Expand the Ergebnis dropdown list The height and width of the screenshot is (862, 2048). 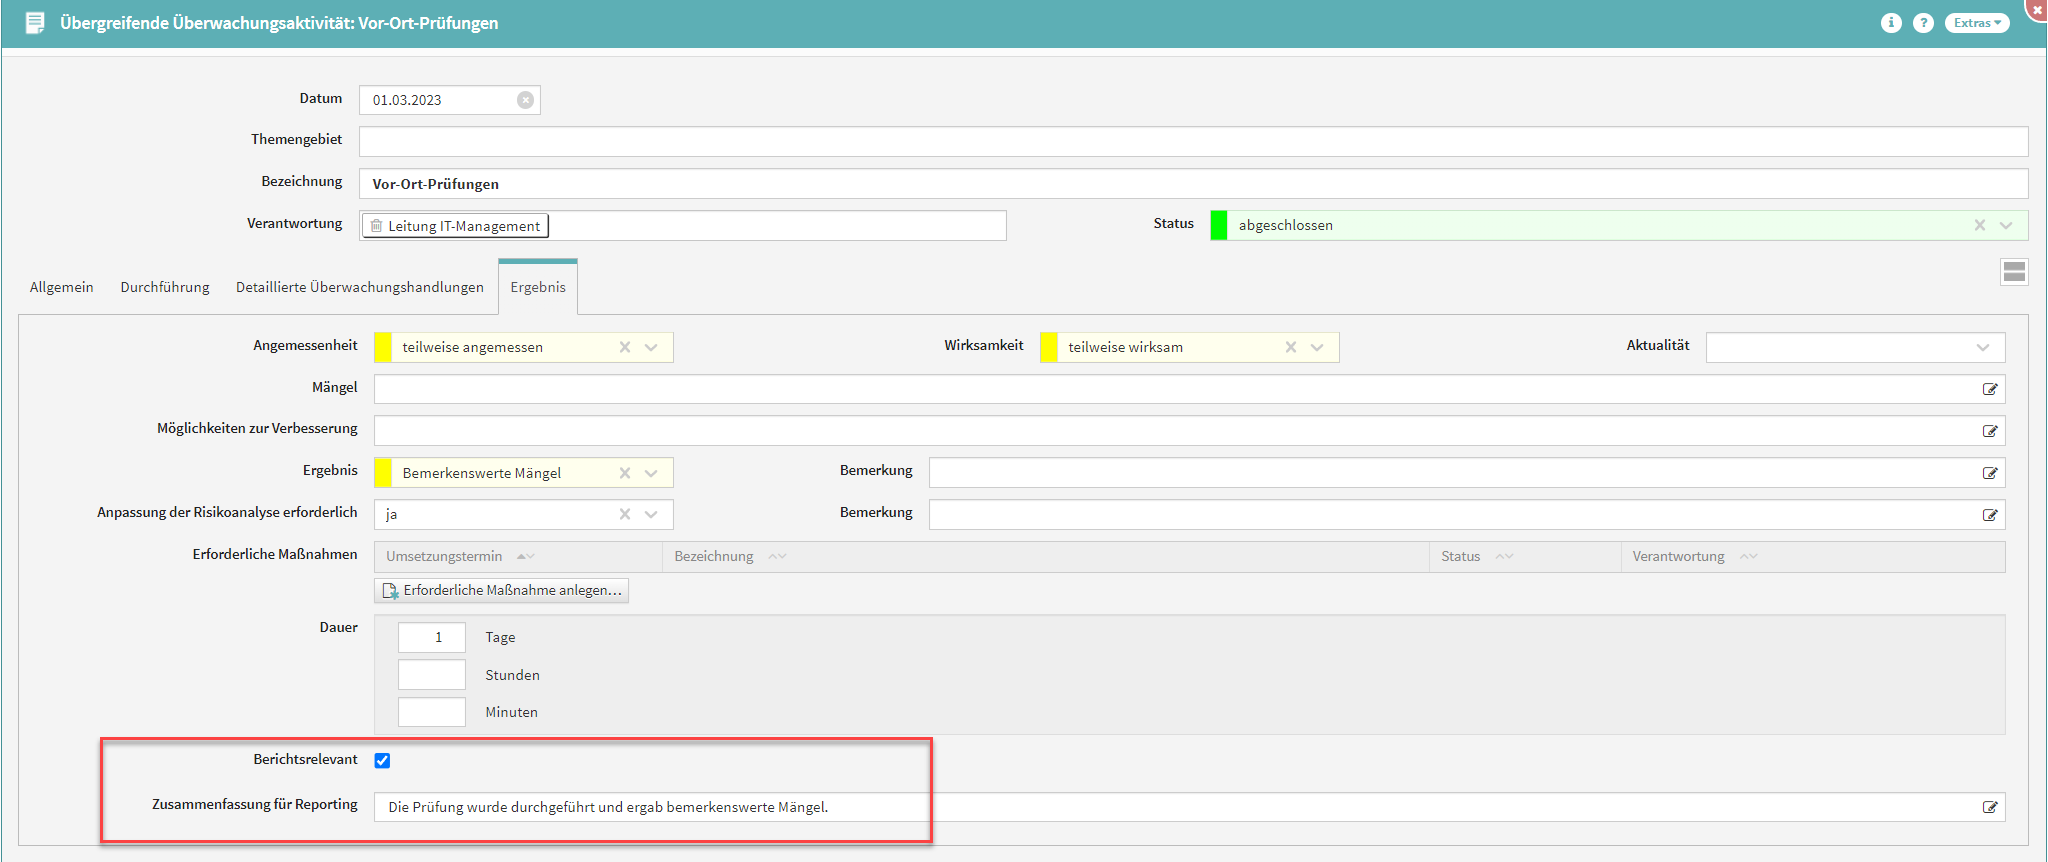(x=652, y=473)
